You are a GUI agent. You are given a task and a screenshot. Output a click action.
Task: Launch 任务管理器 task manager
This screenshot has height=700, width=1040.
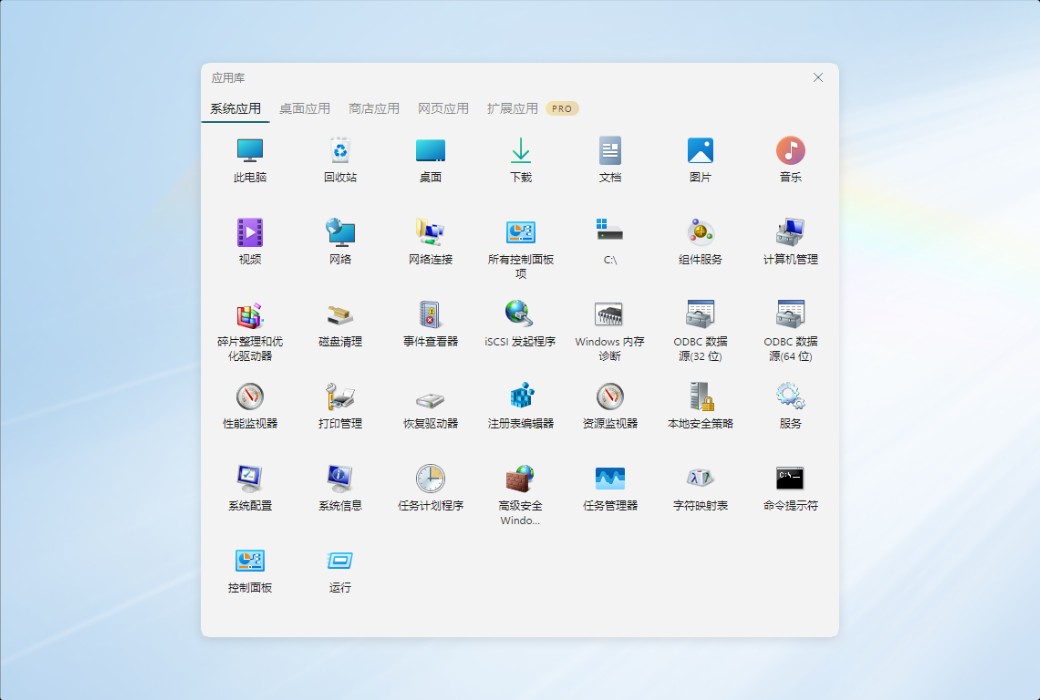click(610, 479)
